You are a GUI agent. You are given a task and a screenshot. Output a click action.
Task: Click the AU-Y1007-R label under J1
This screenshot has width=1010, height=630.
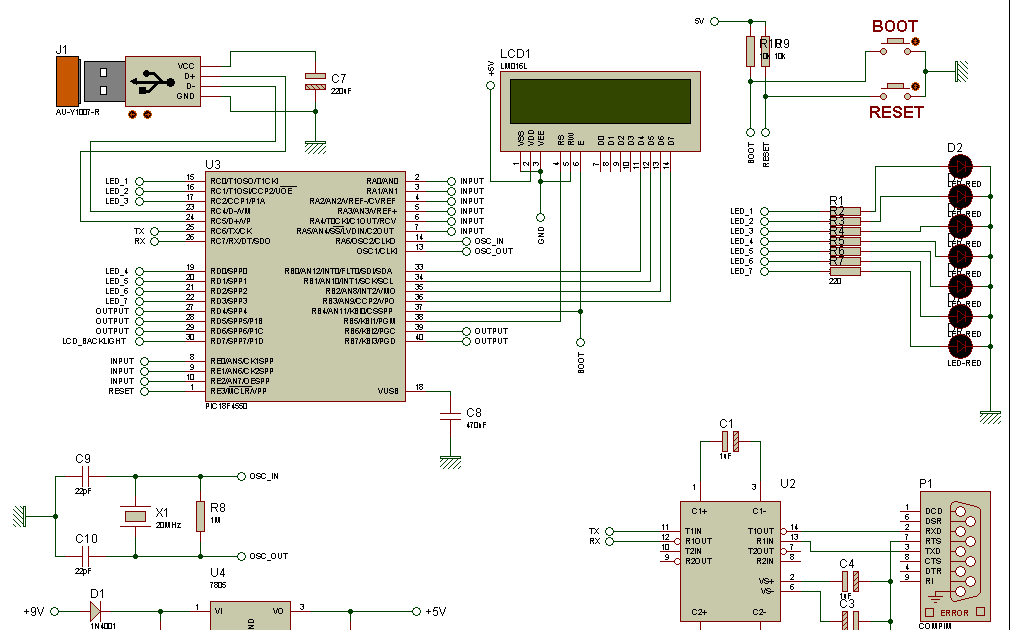tap(77, 112)
